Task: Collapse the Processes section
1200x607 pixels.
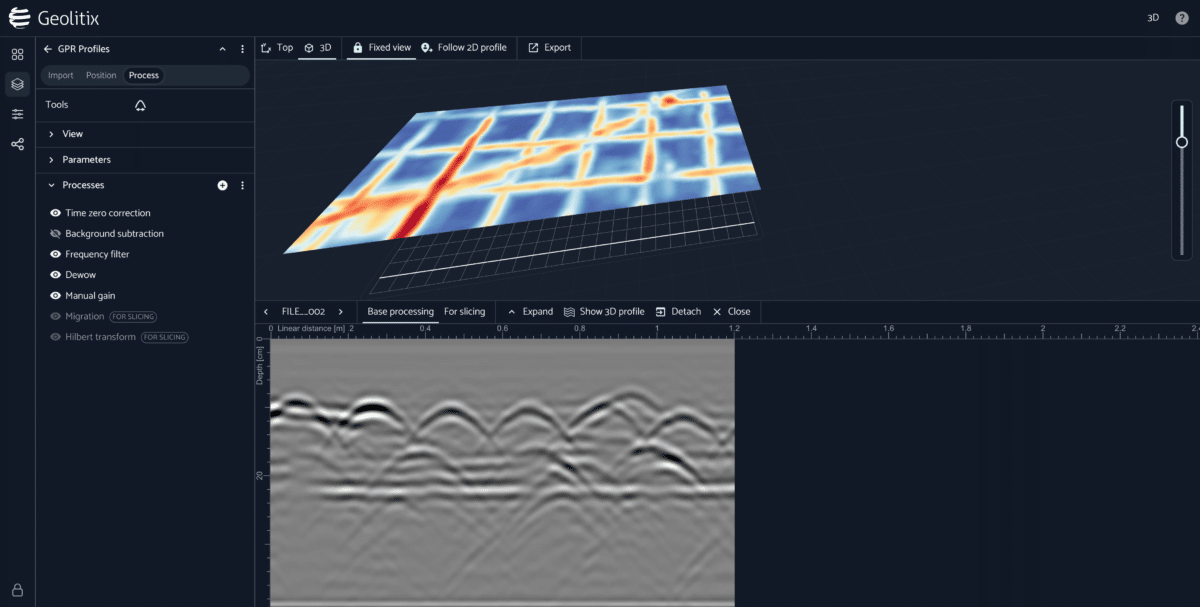Action: point(51,185)
